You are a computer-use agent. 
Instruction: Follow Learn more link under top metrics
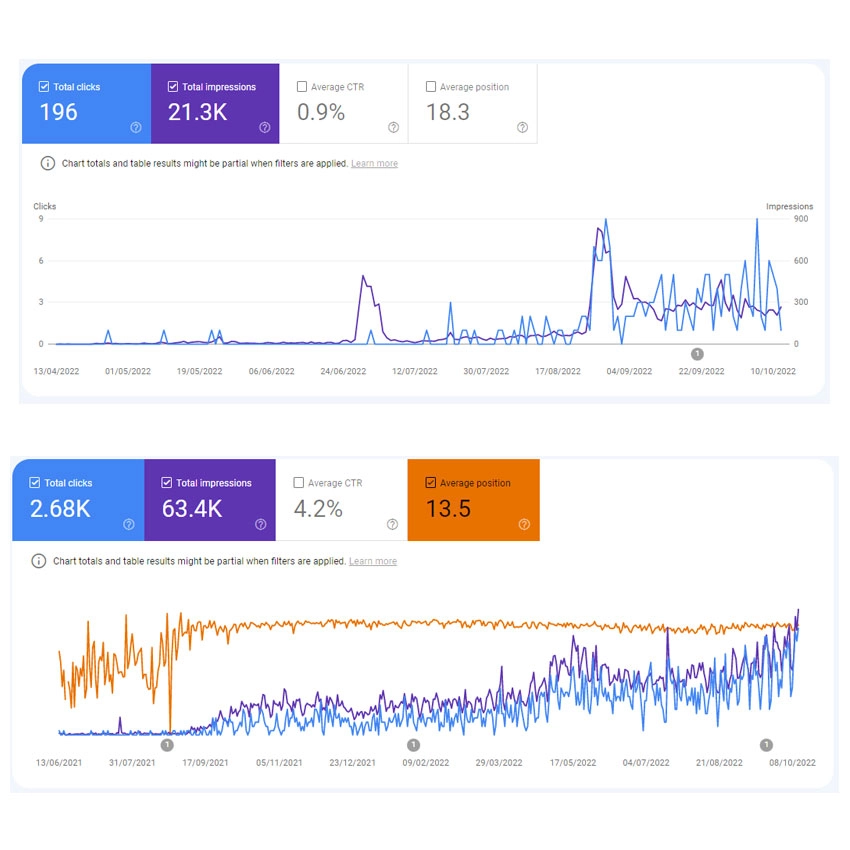pos(375,163)
